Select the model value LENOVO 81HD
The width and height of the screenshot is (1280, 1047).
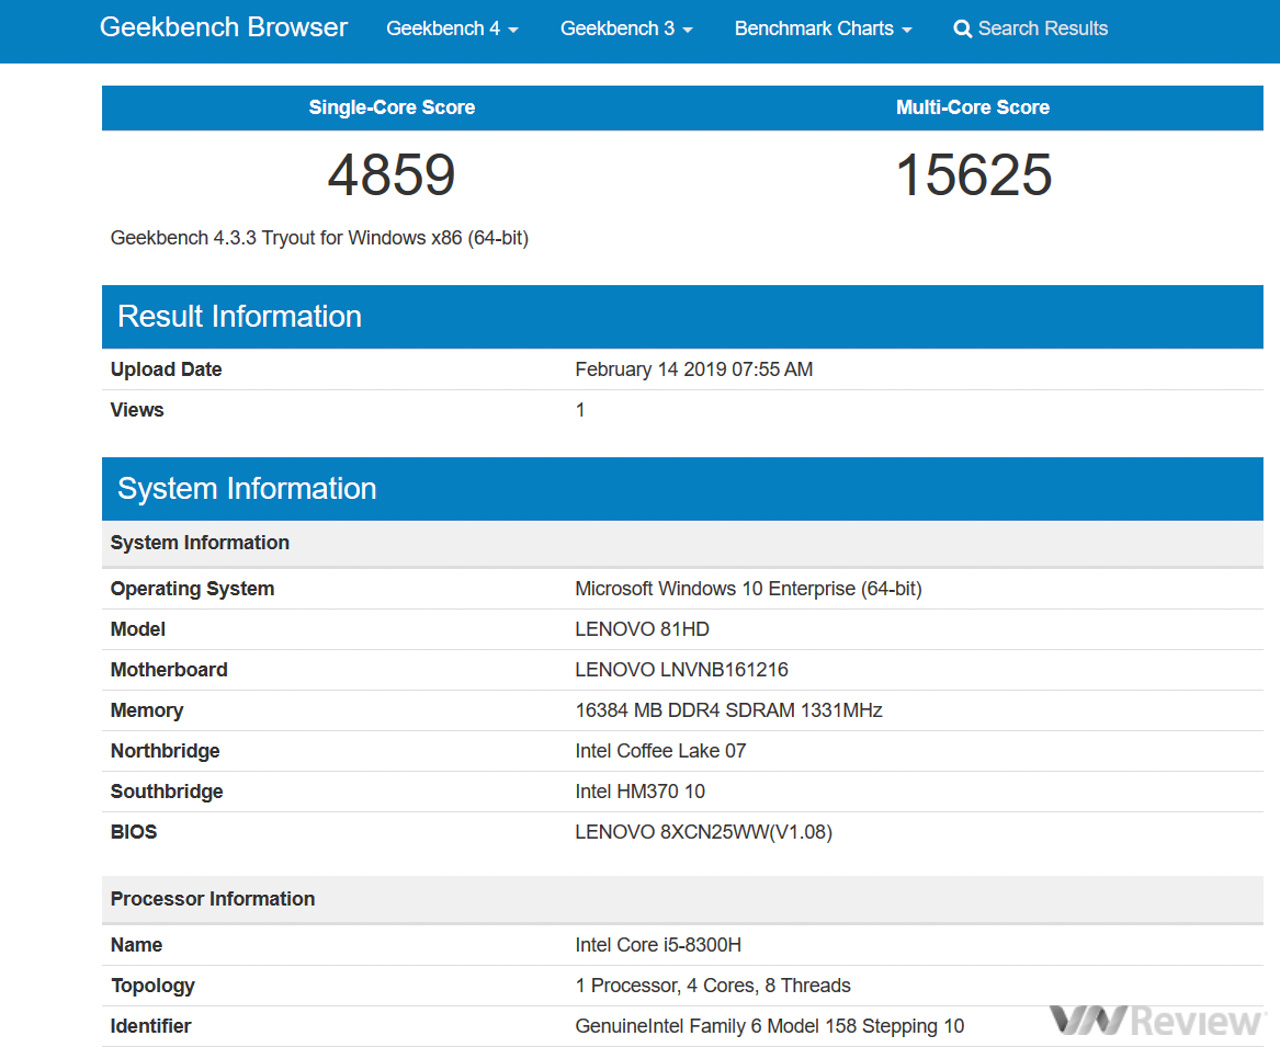pyautogui.click(x=642, y=629)
